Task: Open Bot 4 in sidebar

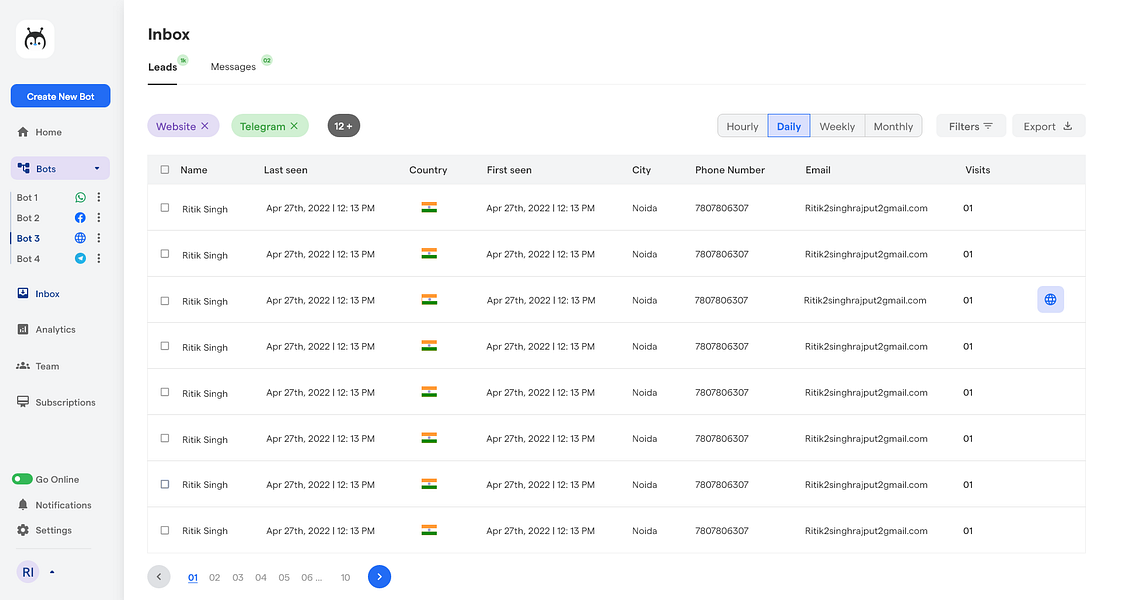Action: point(28,258)
